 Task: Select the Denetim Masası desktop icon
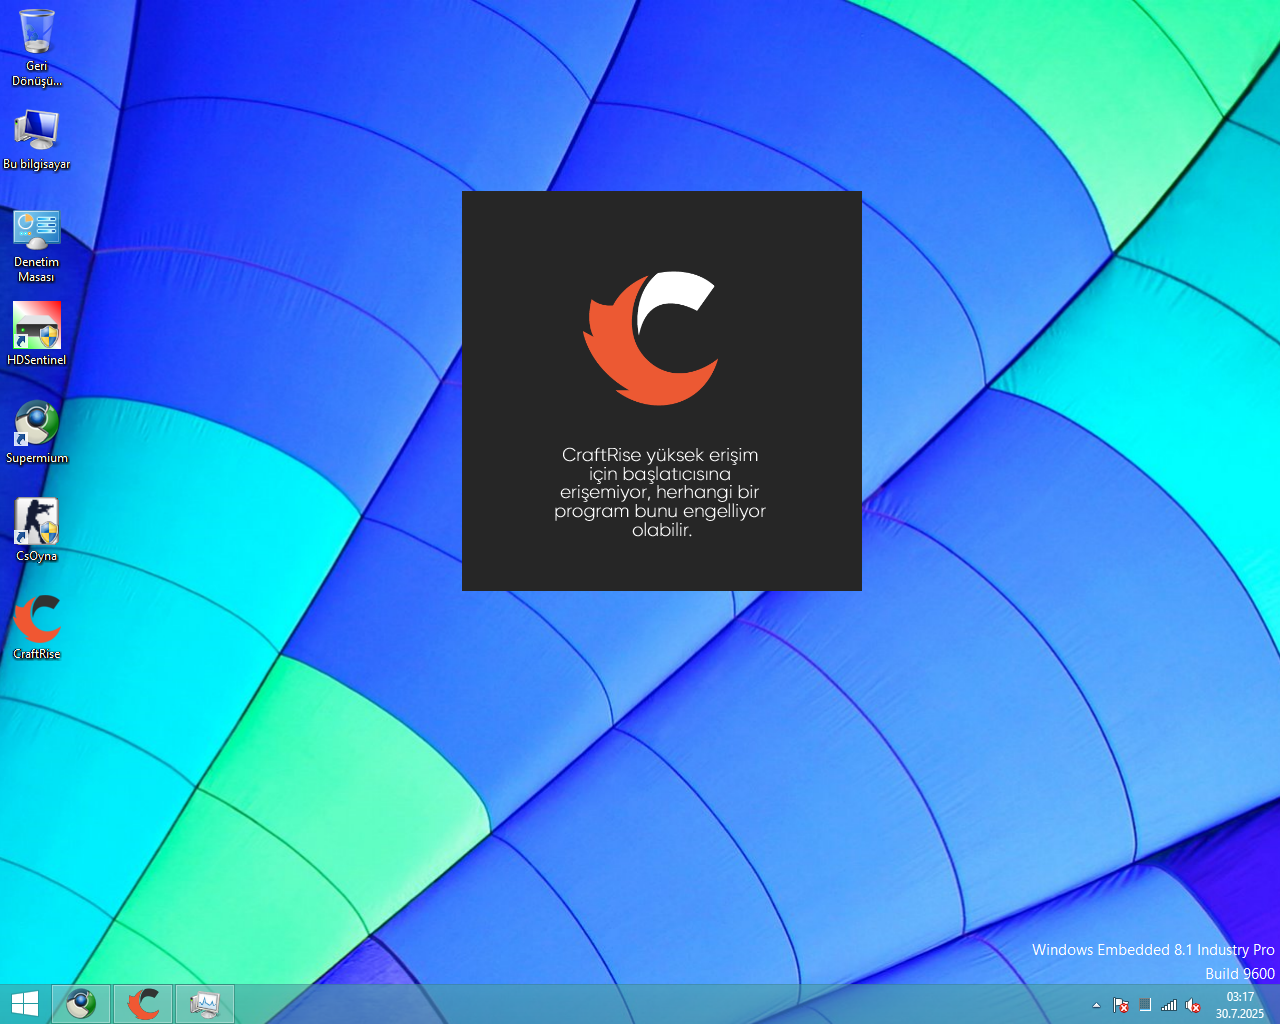pyautogui.click(x=37, y=246)
